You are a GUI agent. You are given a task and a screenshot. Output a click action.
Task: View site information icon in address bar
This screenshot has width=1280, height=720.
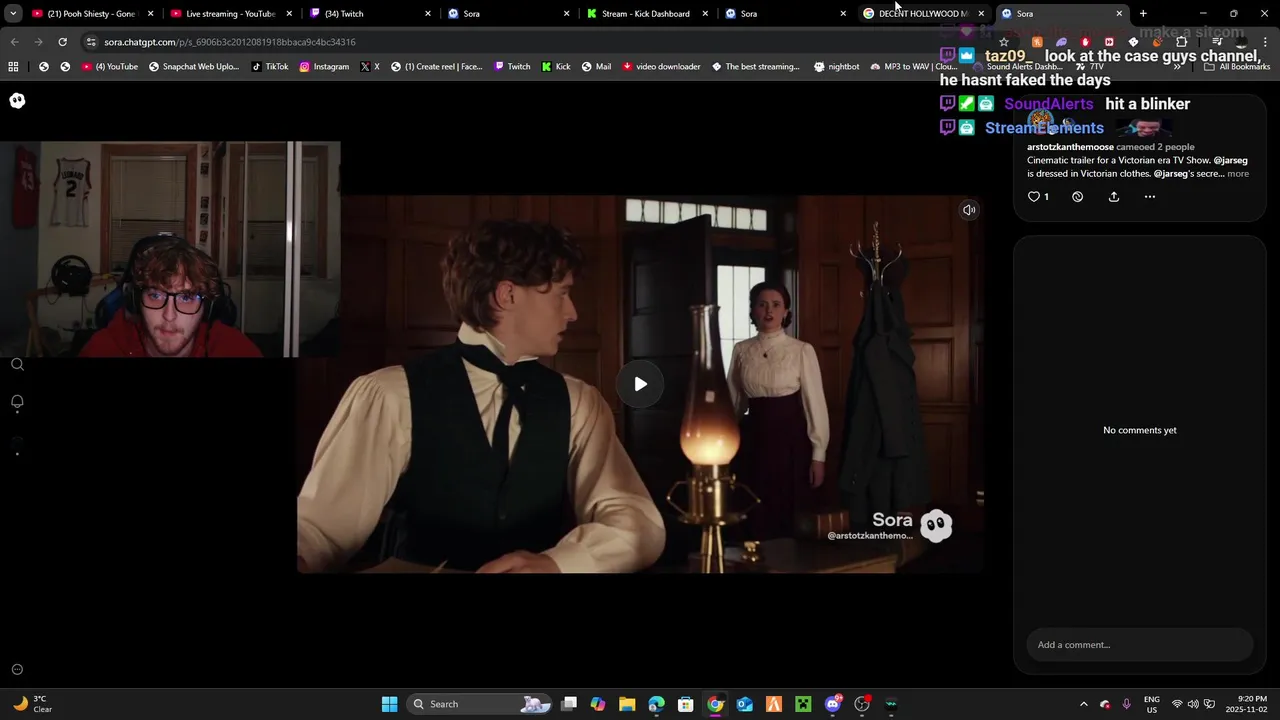[x=91, y=42]
